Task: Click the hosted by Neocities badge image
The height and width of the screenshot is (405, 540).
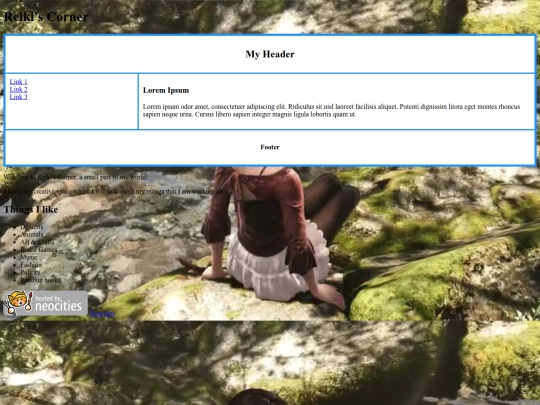Action: pyautogui.click(x=45, y=303)
